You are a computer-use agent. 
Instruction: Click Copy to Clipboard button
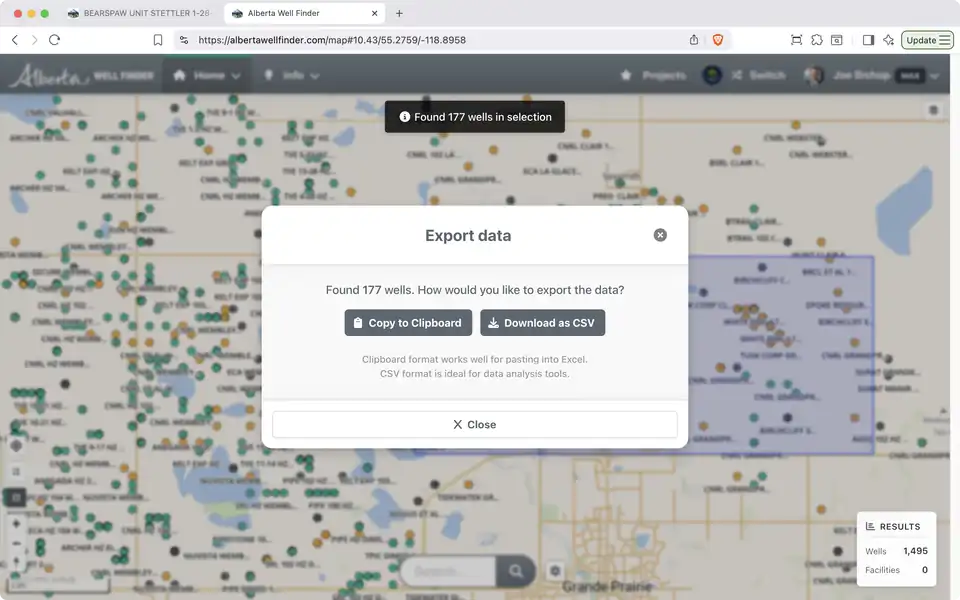pyautogui.click(x=408, y=323)
